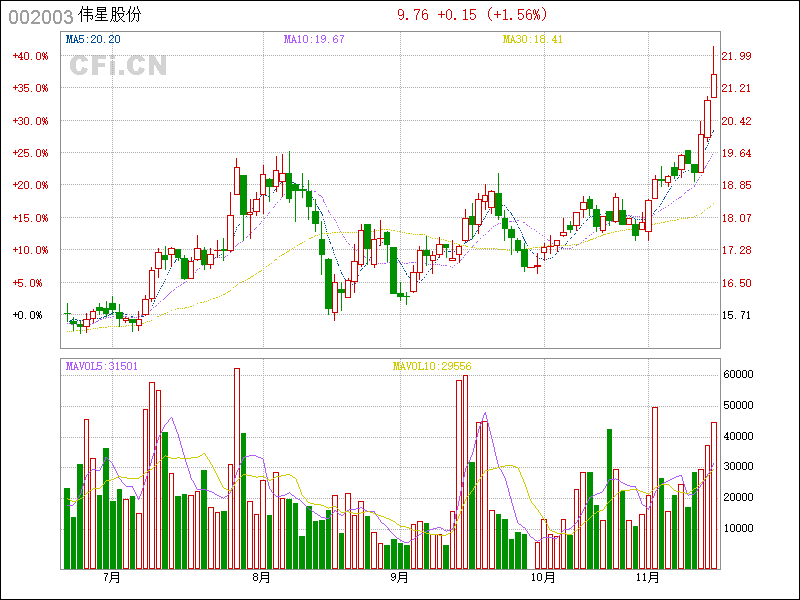Click the stock code 002003
Screen dimensions: 800x600
tap(40, 16)
